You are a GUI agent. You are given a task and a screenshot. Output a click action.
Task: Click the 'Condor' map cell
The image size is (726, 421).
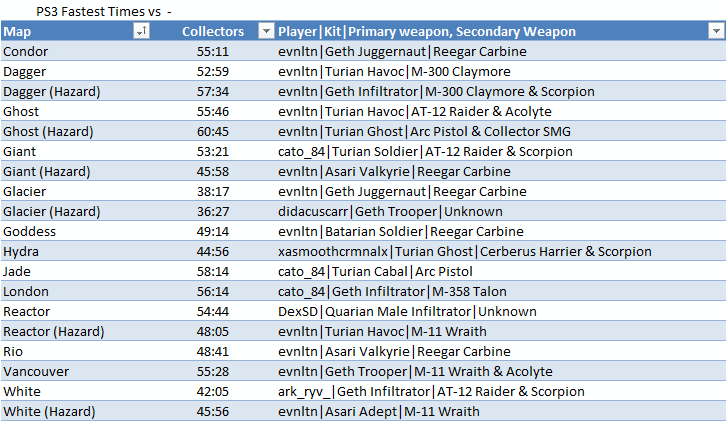75,51
